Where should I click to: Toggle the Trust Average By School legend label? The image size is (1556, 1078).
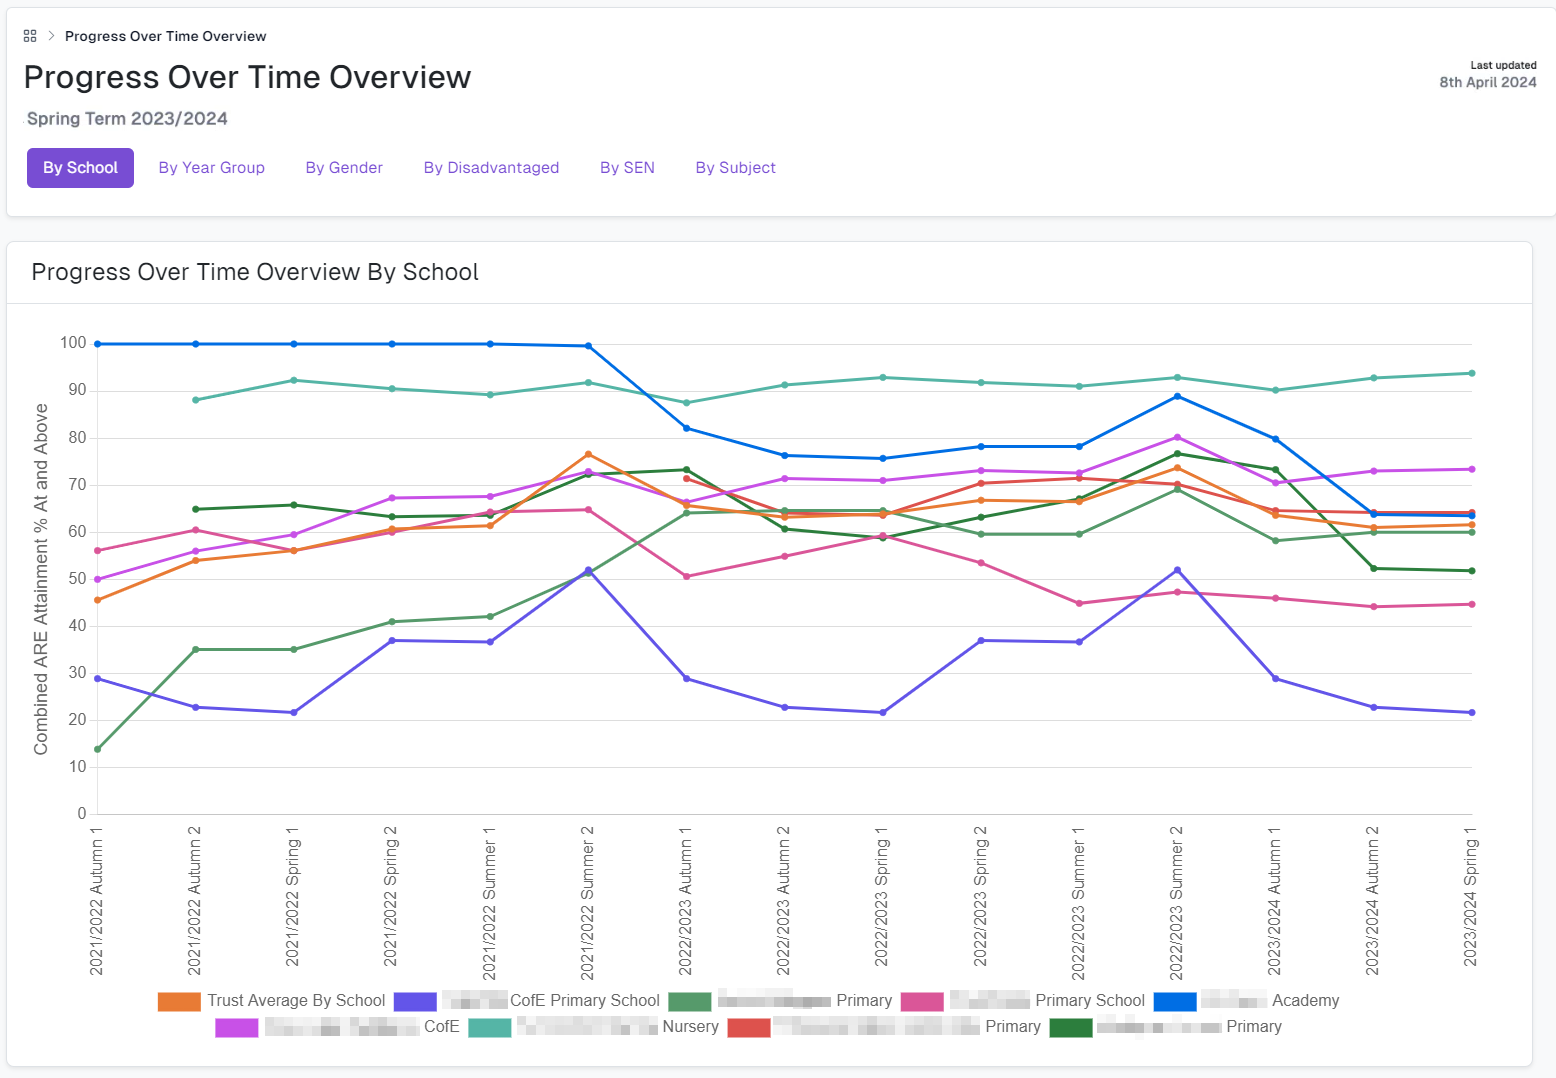click(x=296, y=1001)
